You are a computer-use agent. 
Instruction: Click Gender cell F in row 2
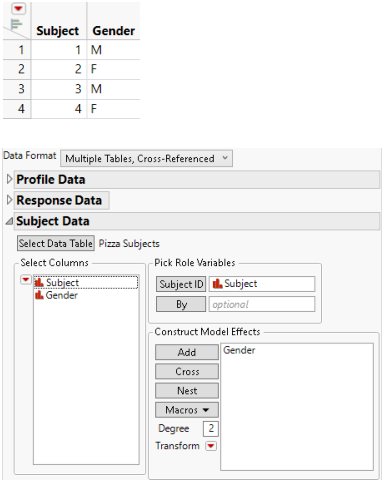(x=113, y=69)
